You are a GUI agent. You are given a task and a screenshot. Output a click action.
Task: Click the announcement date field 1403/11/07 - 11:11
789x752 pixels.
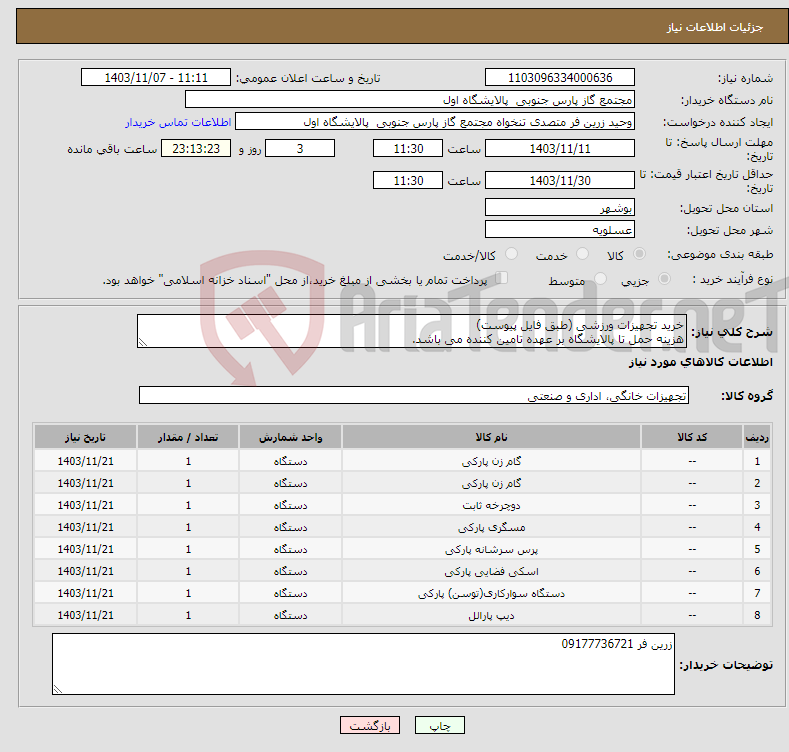point(156,78)
